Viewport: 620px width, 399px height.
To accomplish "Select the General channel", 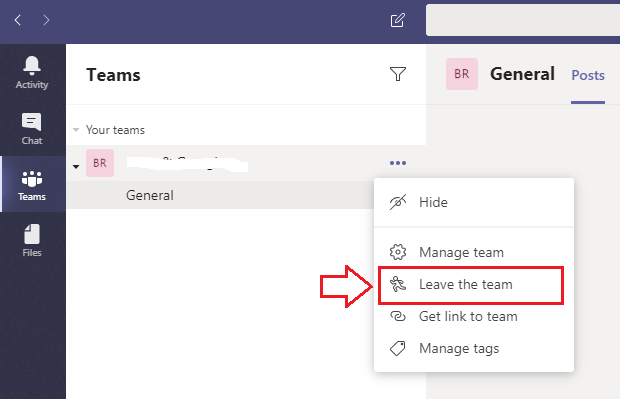I will tap(220, 195).
